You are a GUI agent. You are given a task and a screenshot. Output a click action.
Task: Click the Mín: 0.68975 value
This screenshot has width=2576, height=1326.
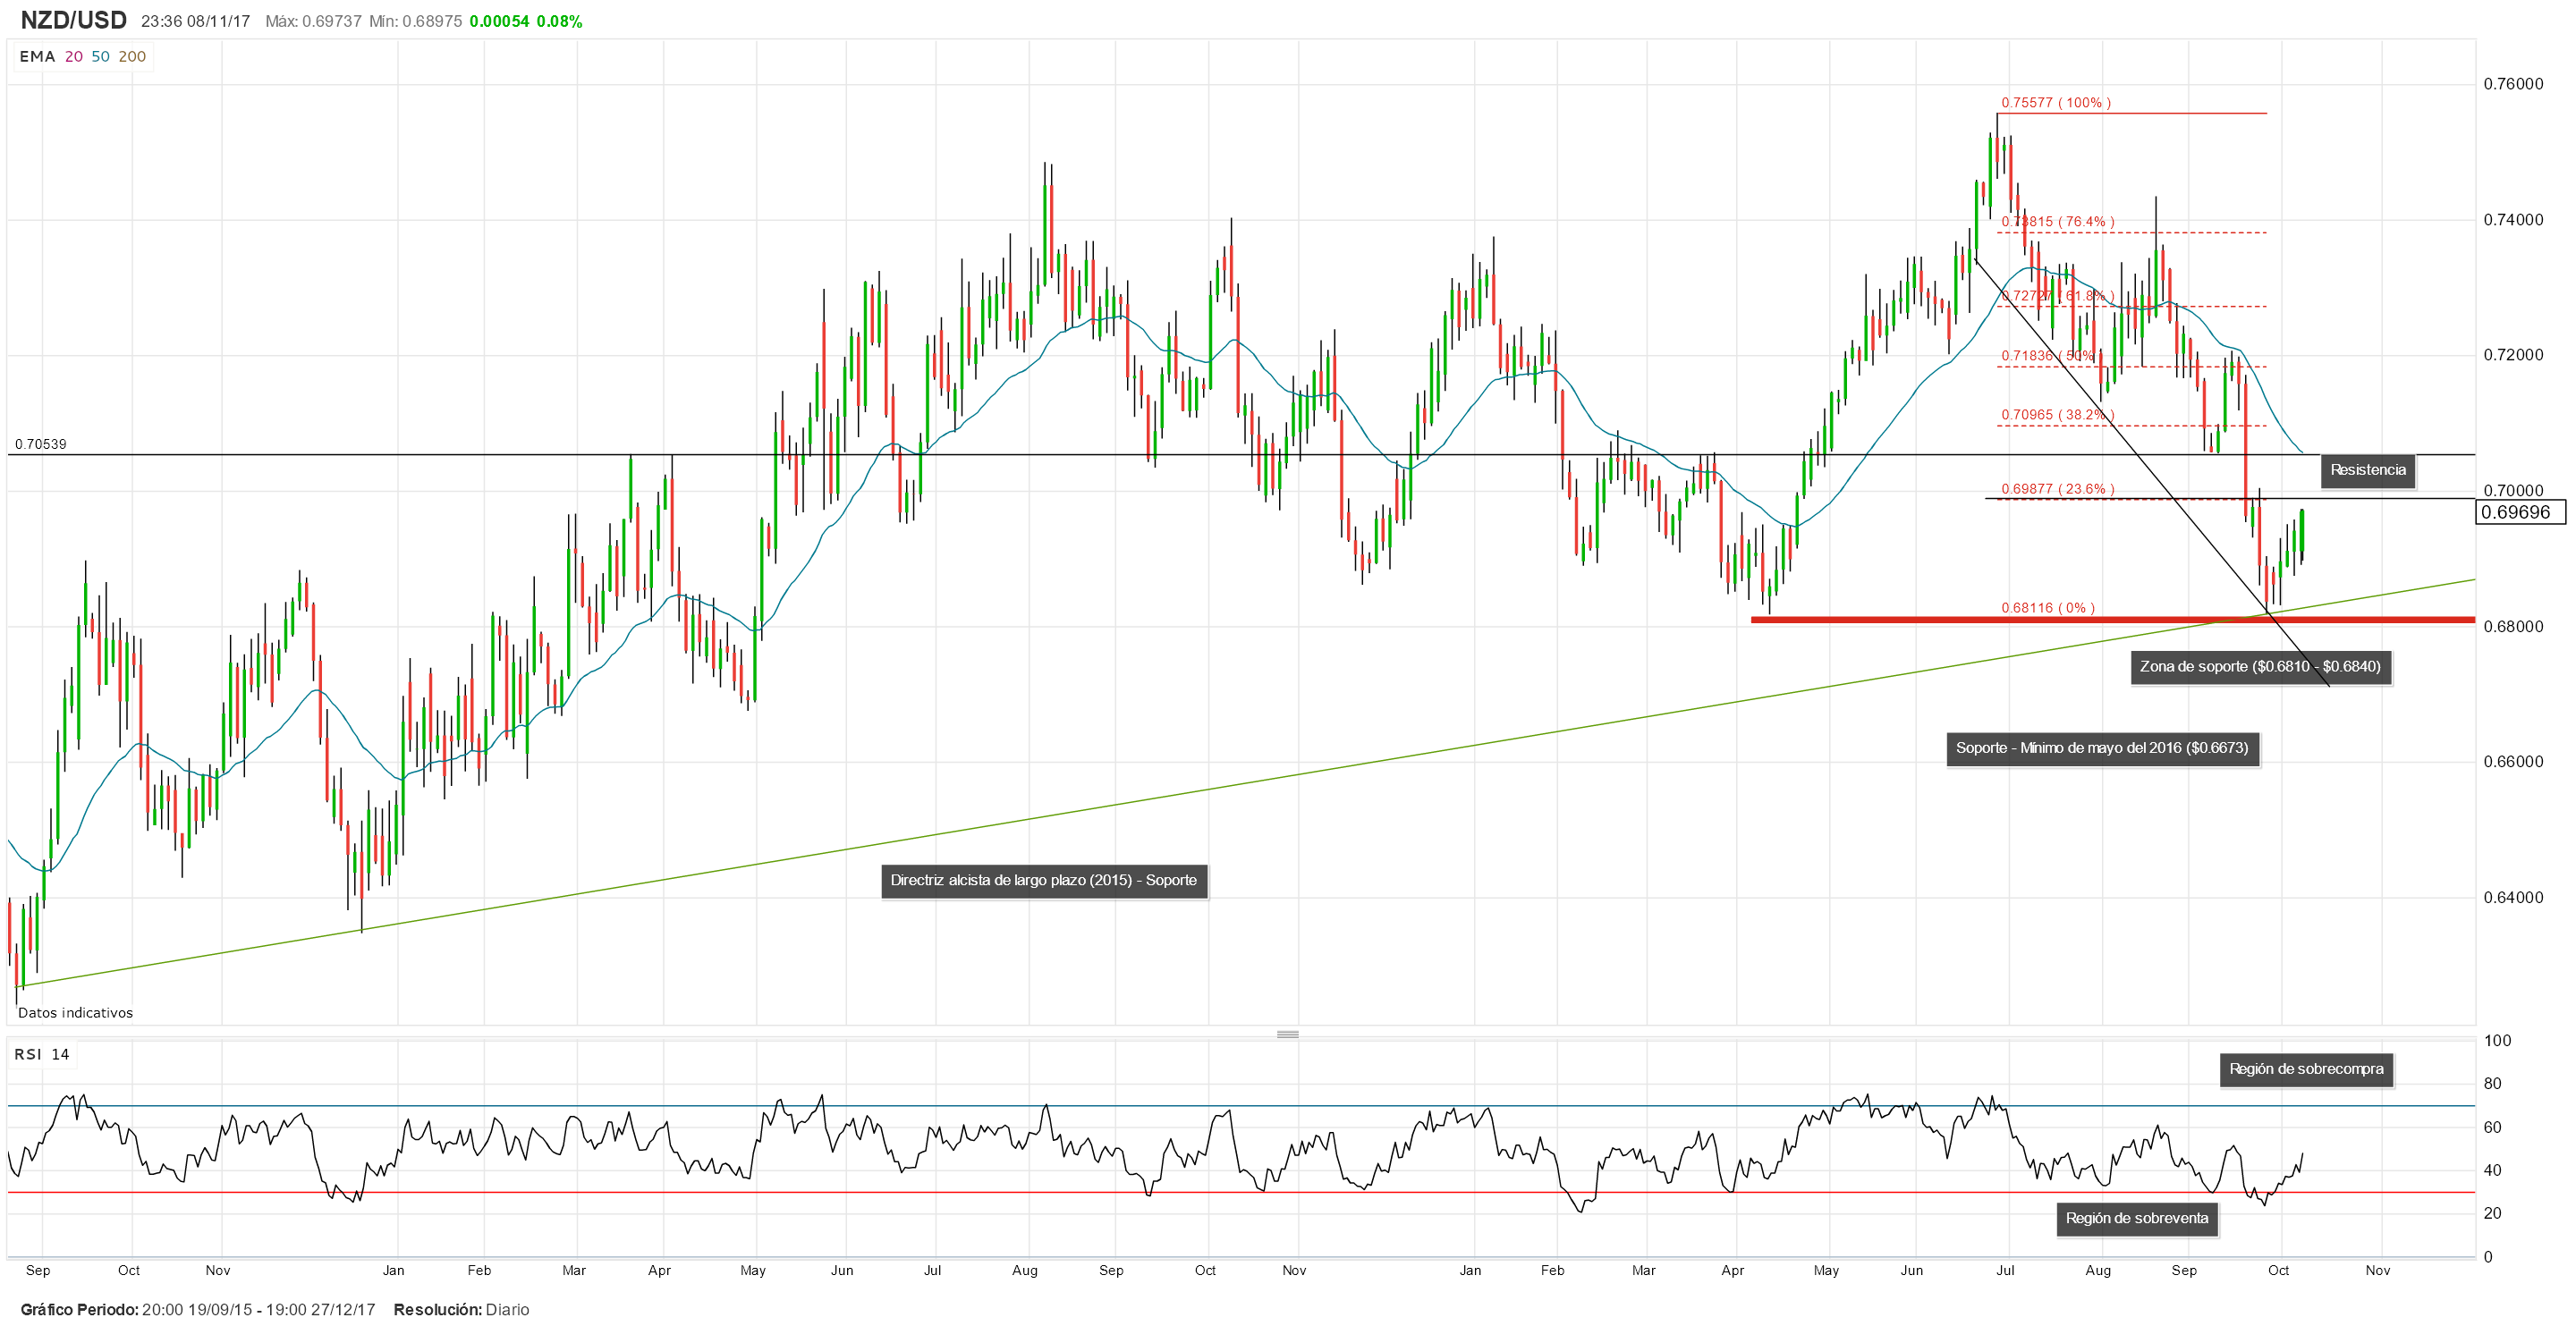click(x=415, y=21)
